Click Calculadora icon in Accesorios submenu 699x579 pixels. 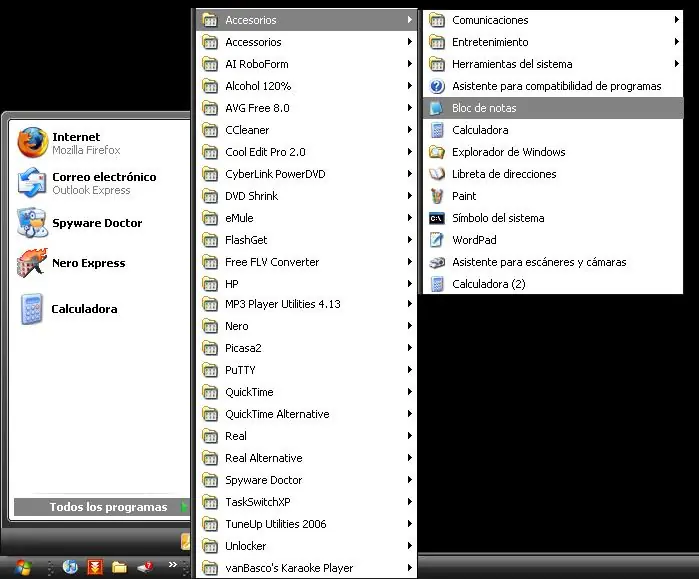[x=437, y=130]
